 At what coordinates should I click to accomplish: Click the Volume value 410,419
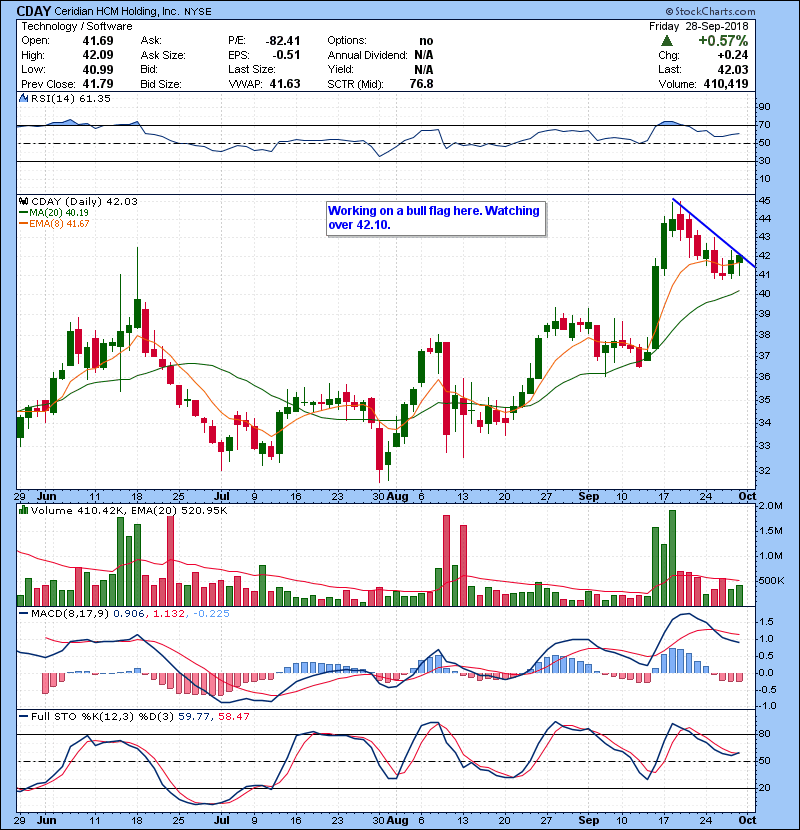(726, 84)
